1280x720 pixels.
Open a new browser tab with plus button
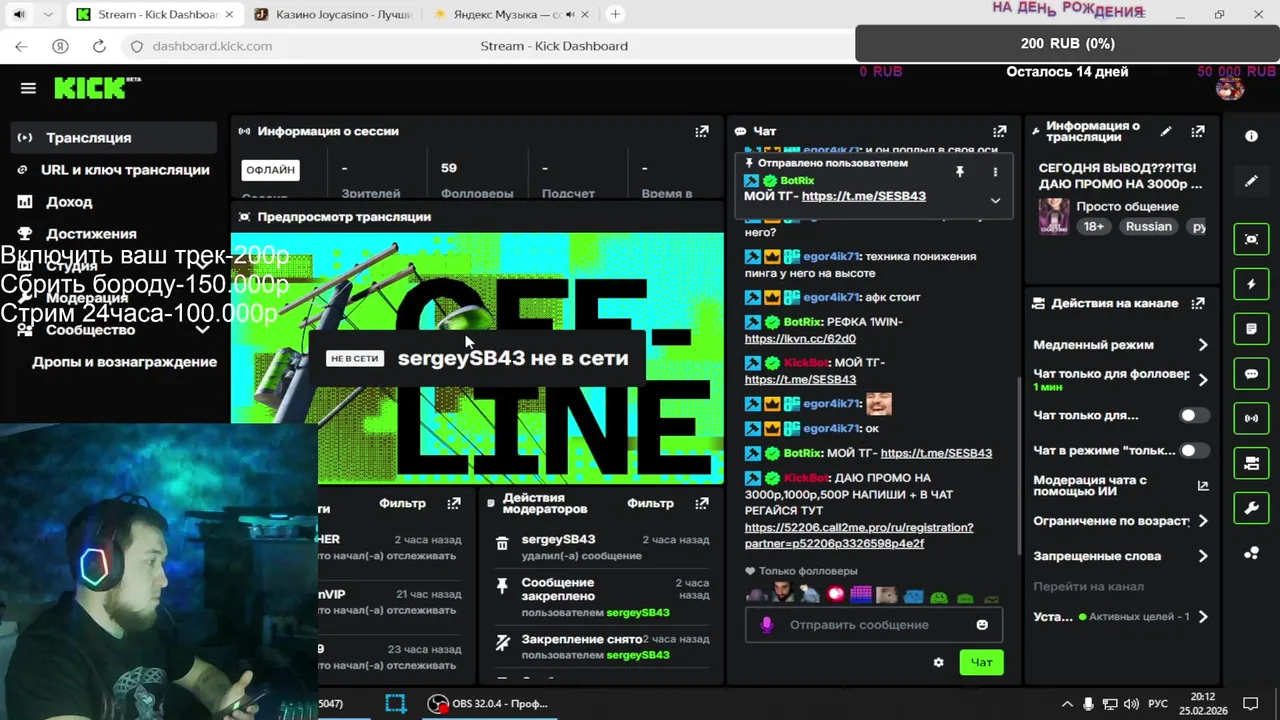pos(615,14)
